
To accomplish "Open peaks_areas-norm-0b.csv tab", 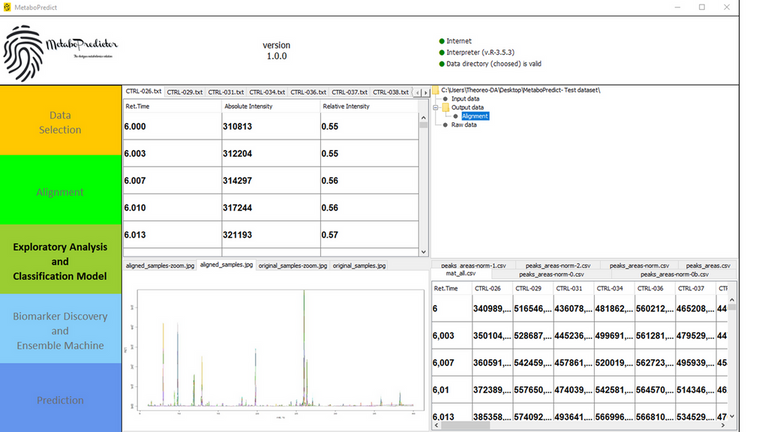I will 674,275.
